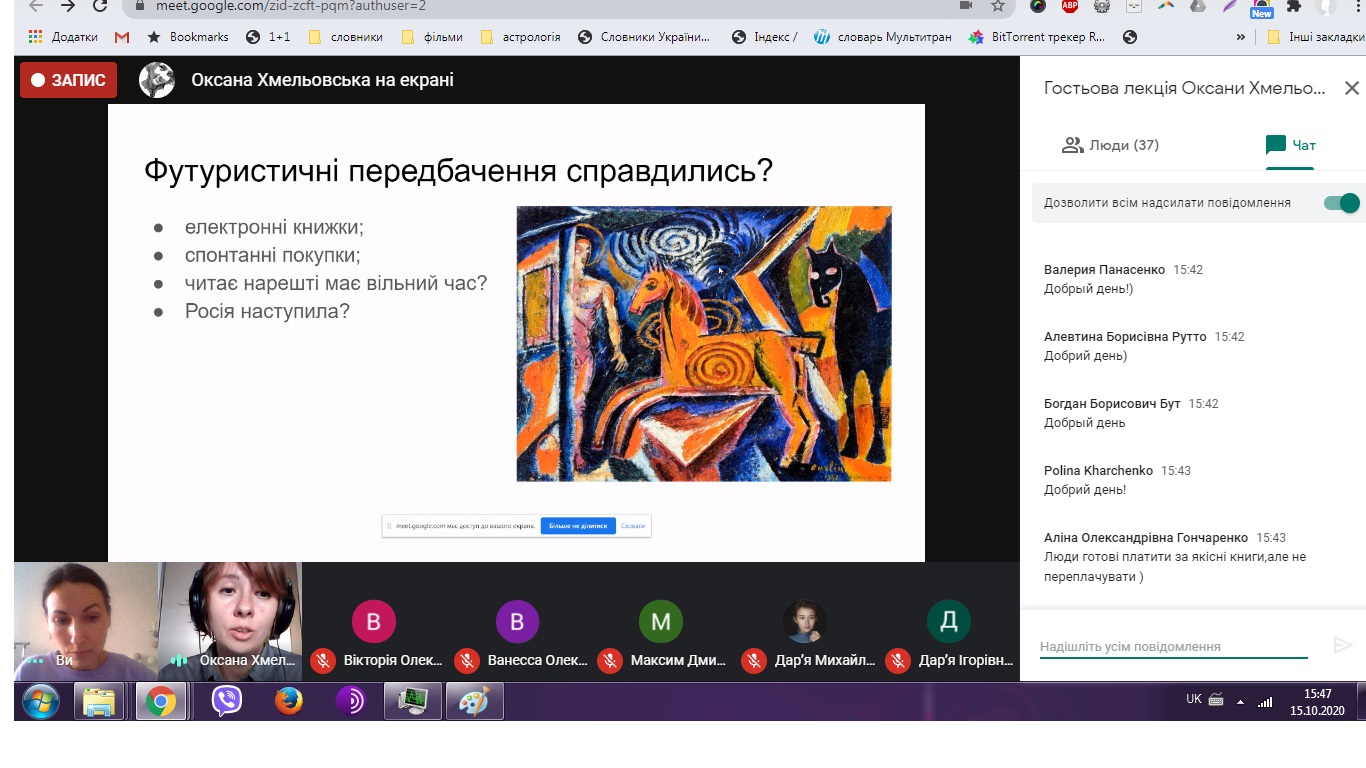Click Chrome's forward arrow button

coord(67,6)
